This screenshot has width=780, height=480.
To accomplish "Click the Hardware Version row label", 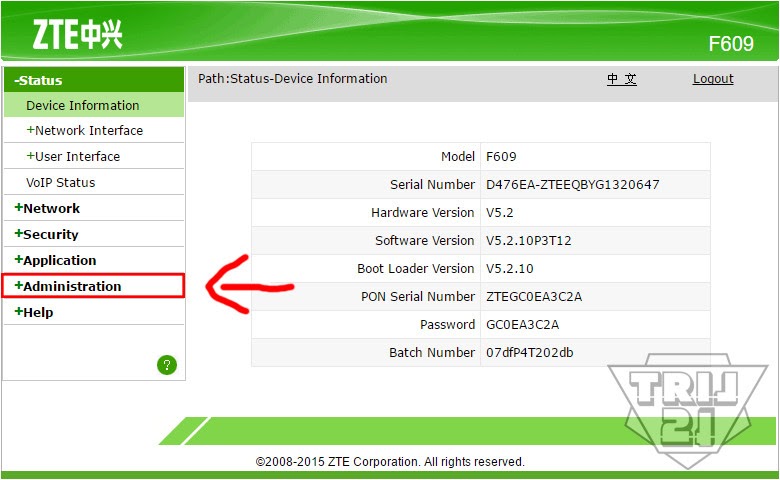I will point(423,212).
